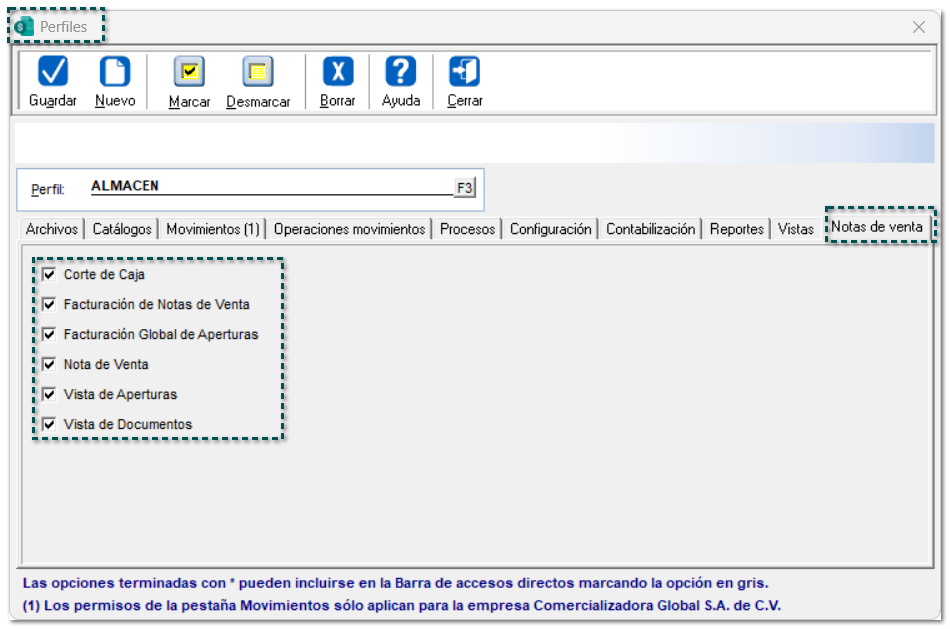
Task: Switch to the Catálogos tab
Action: (122, 229)
